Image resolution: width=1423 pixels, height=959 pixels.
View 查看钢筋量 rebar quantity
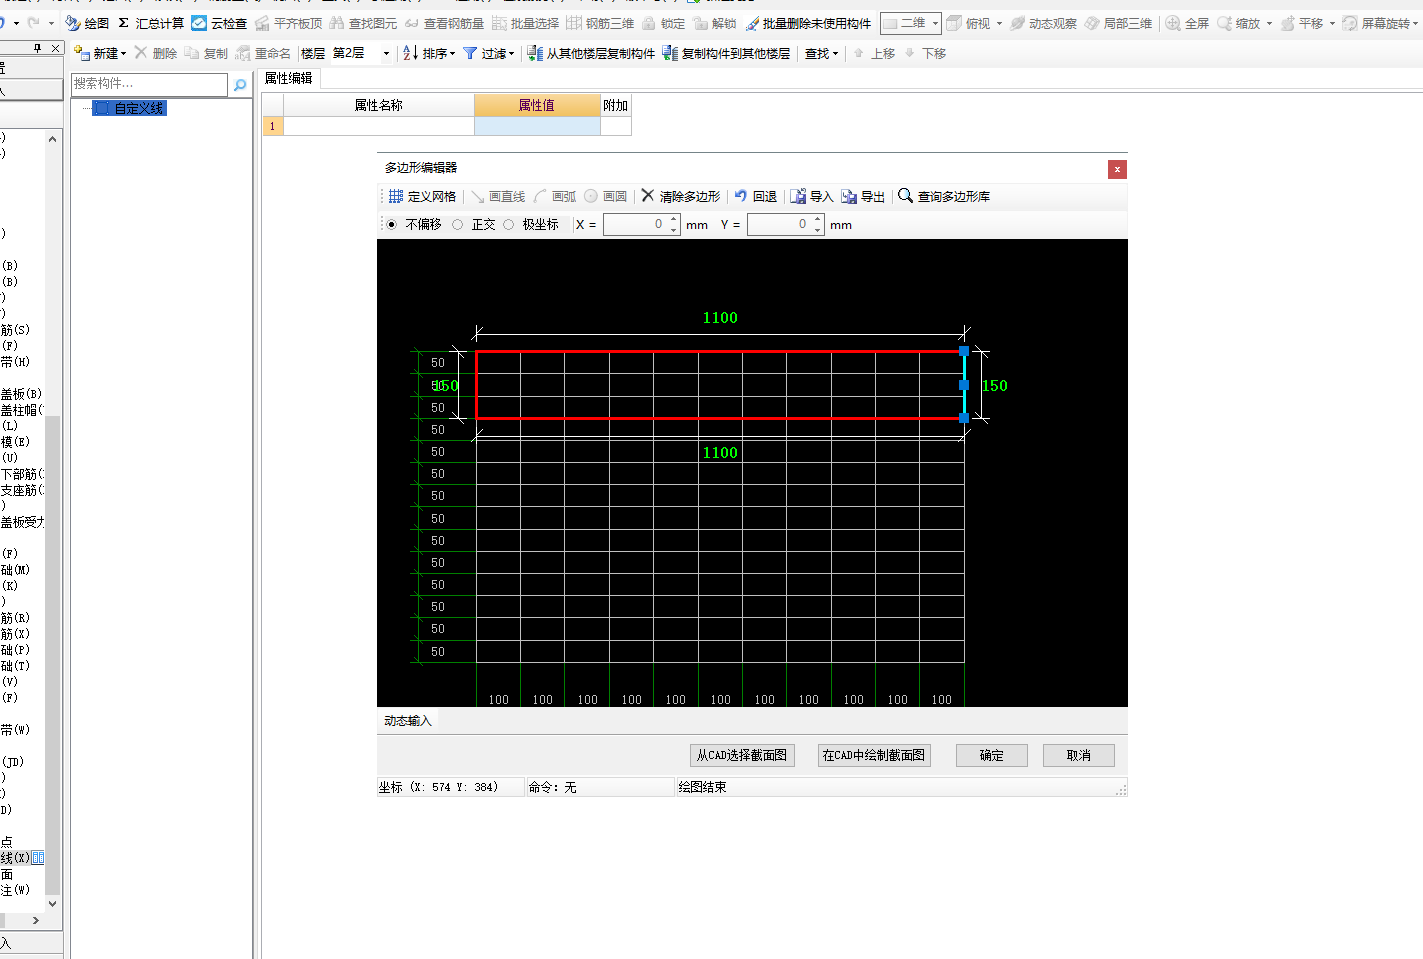click(444, 23)
